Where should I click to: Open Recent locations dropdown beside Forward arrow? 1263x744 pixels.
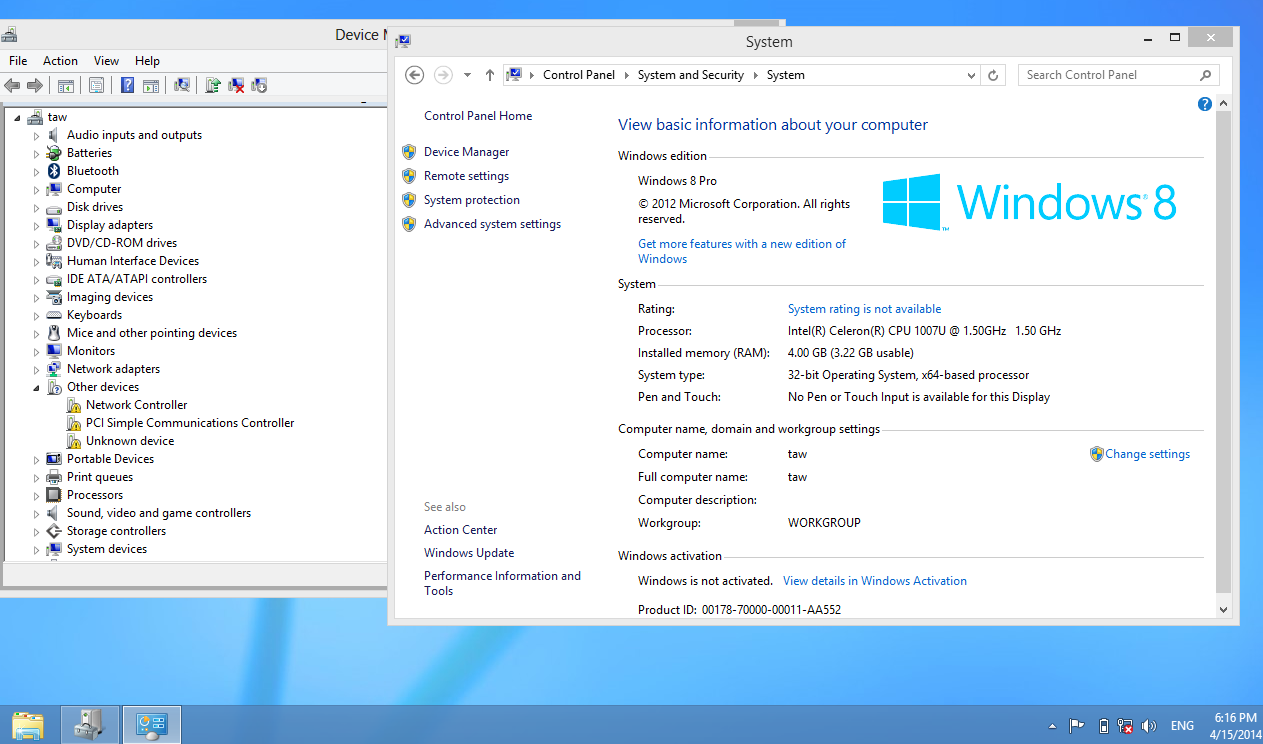tap(467, 75)
